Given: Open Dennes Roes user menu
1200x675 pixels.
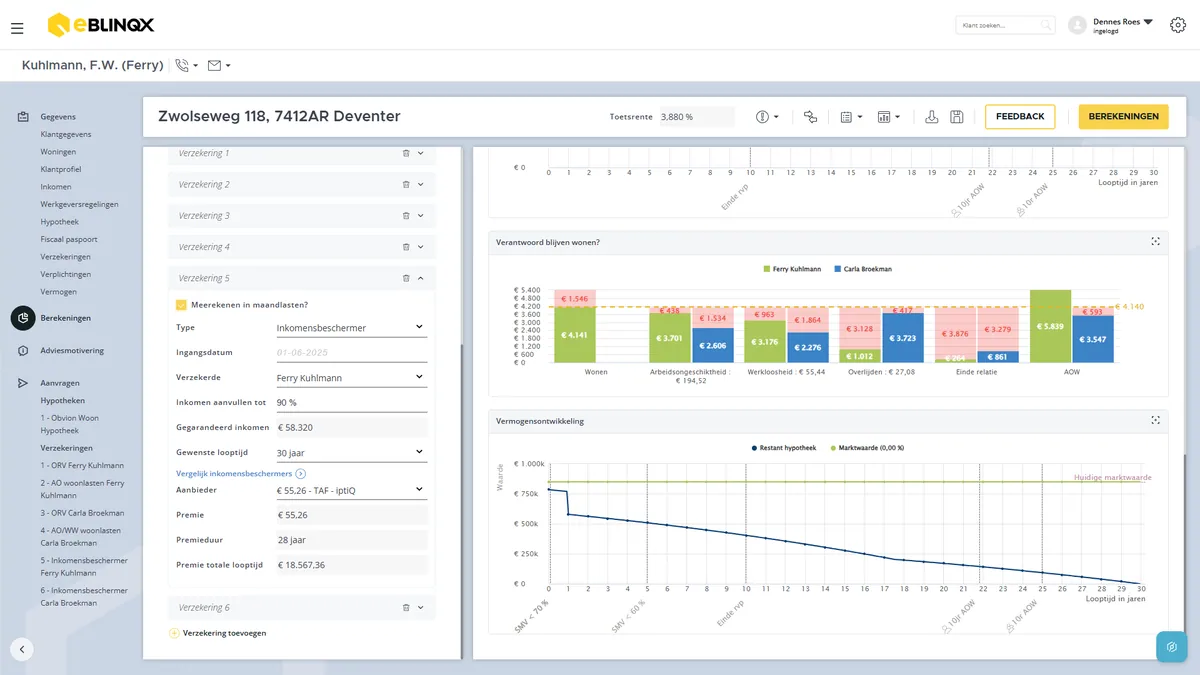Looking at the screenshot, I should (1123, 25).
